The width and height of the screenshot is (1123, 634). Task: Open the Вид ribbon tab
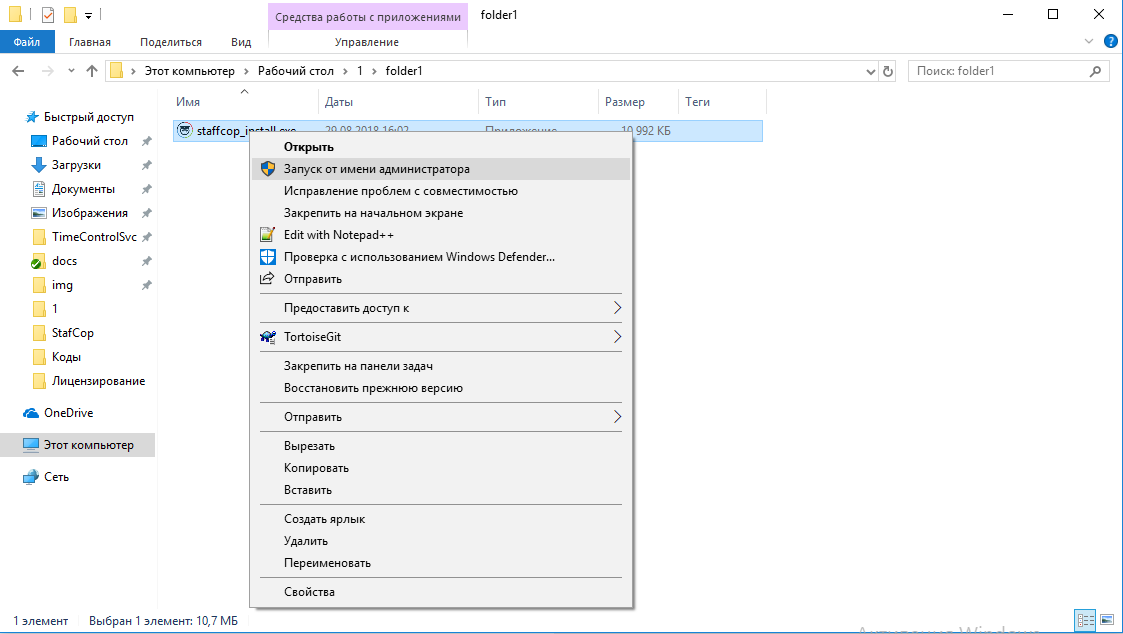[241, 42]
